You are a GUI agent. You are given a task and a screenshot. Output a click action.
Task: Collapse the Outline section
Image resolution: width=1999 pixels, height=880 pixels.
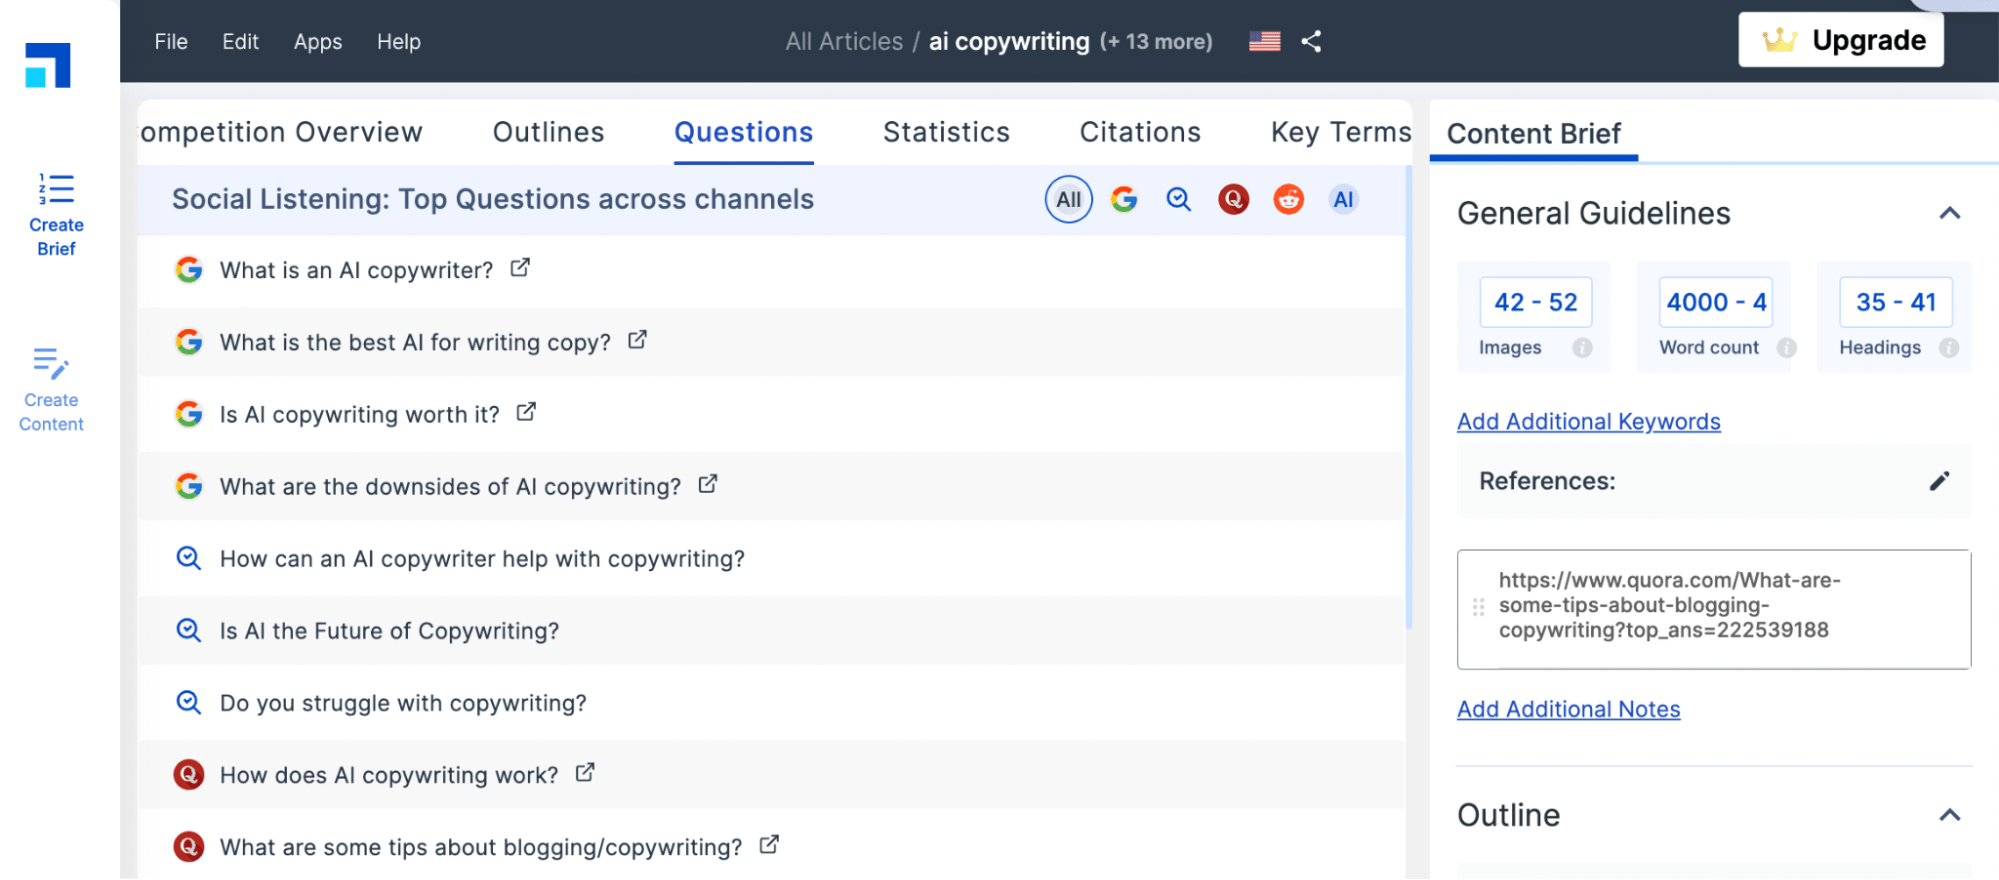tap(1949, 815)
